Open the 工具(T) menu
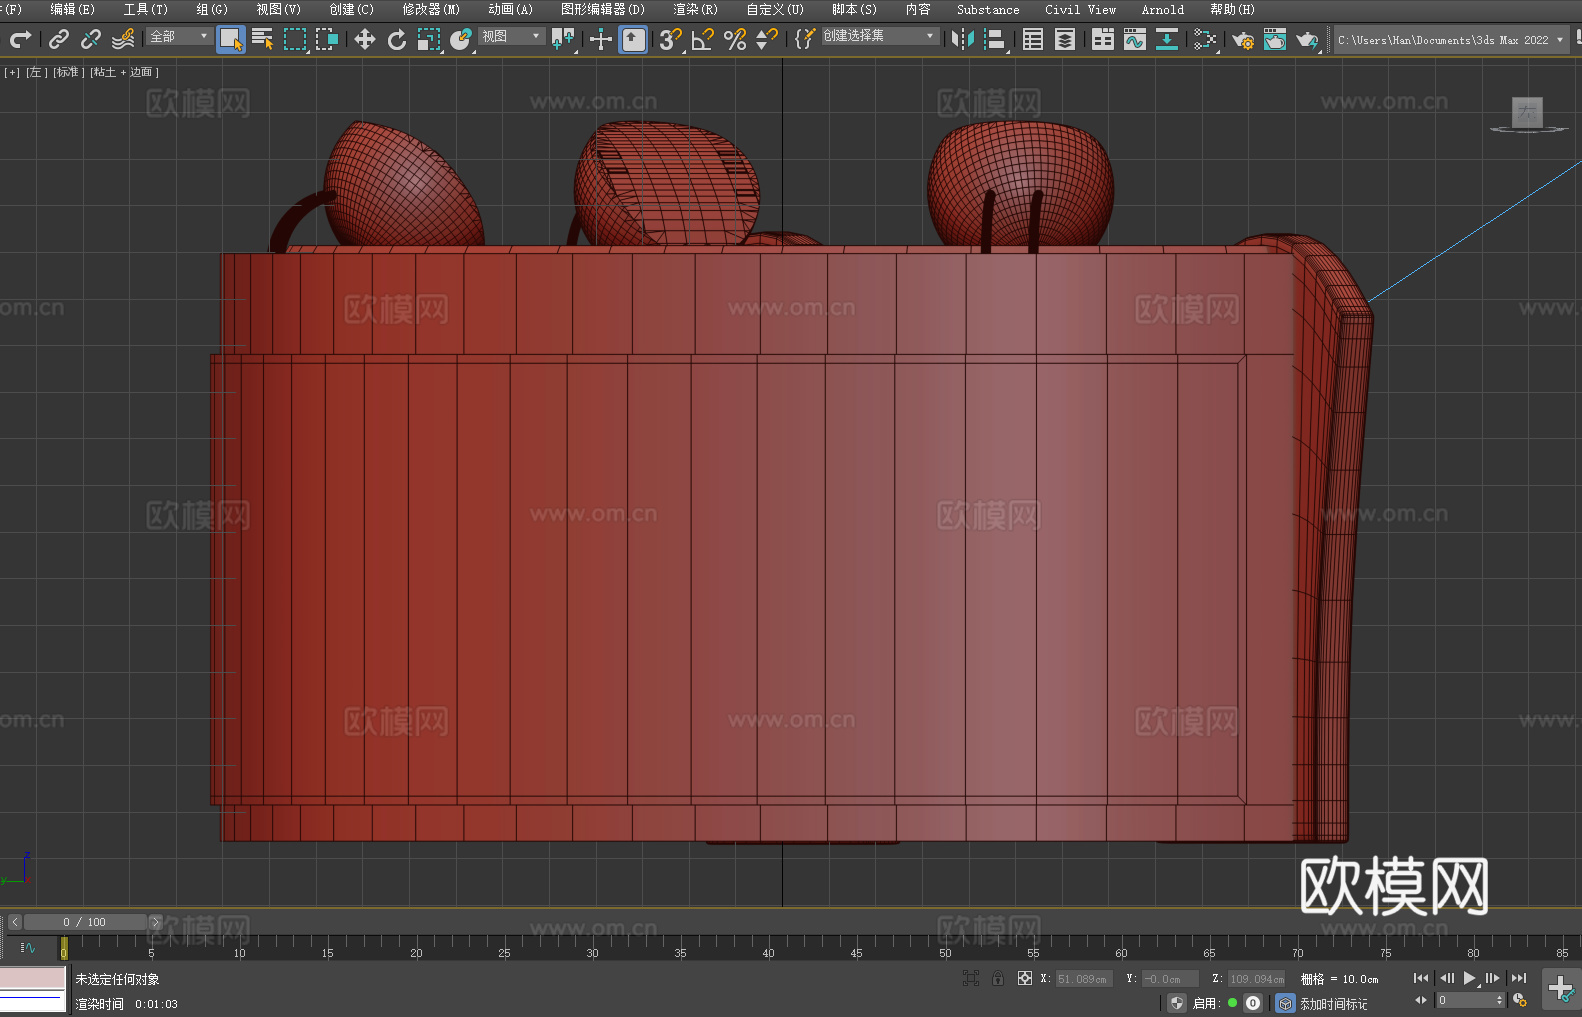 pos(145,9)
